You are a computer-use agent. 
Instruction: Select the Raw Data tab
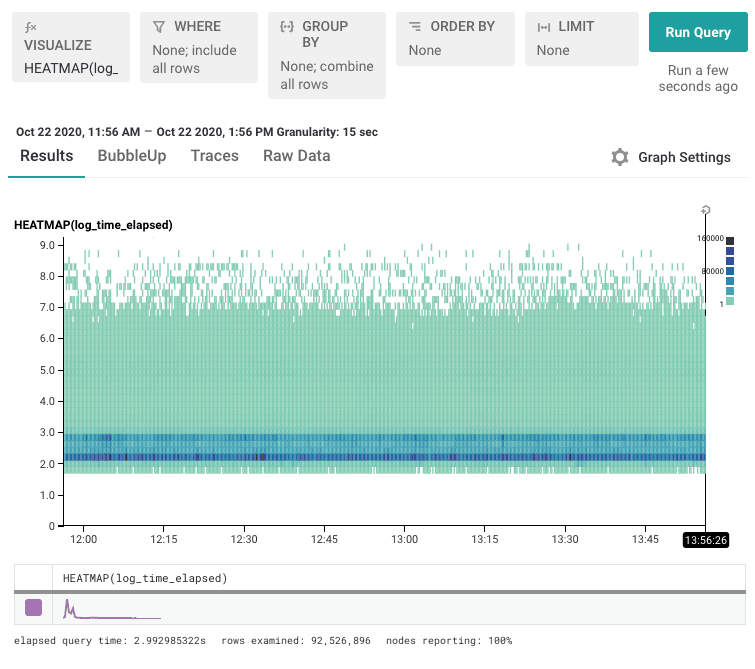click(x=296, y=156)
